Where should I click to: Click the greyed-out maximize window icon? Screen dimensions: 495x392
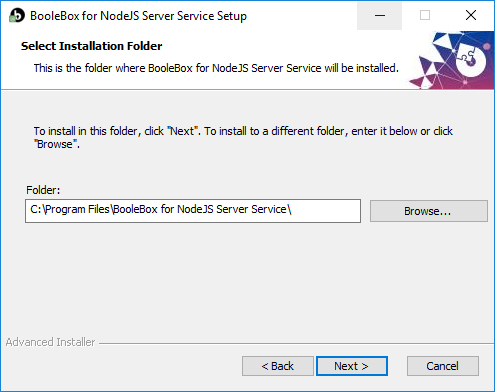pos(425,15)
